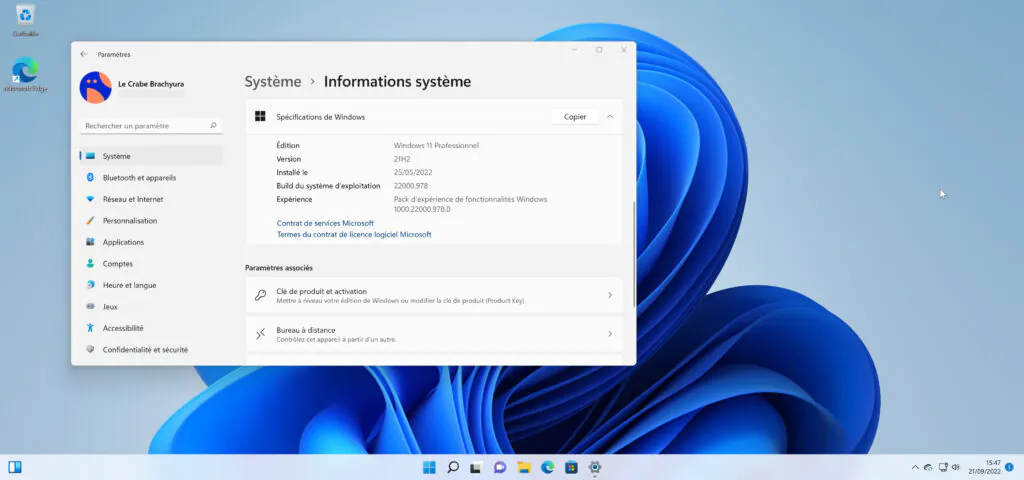Image resolution: width=1024 pixels, height=480 pixels.
Task: Click the Paramètres associés heading
Action: click(279, 268)
